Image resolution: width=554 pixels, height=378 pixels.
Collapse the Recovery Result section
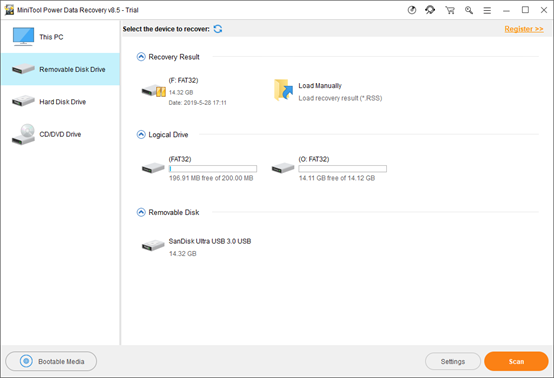(141, 57)
